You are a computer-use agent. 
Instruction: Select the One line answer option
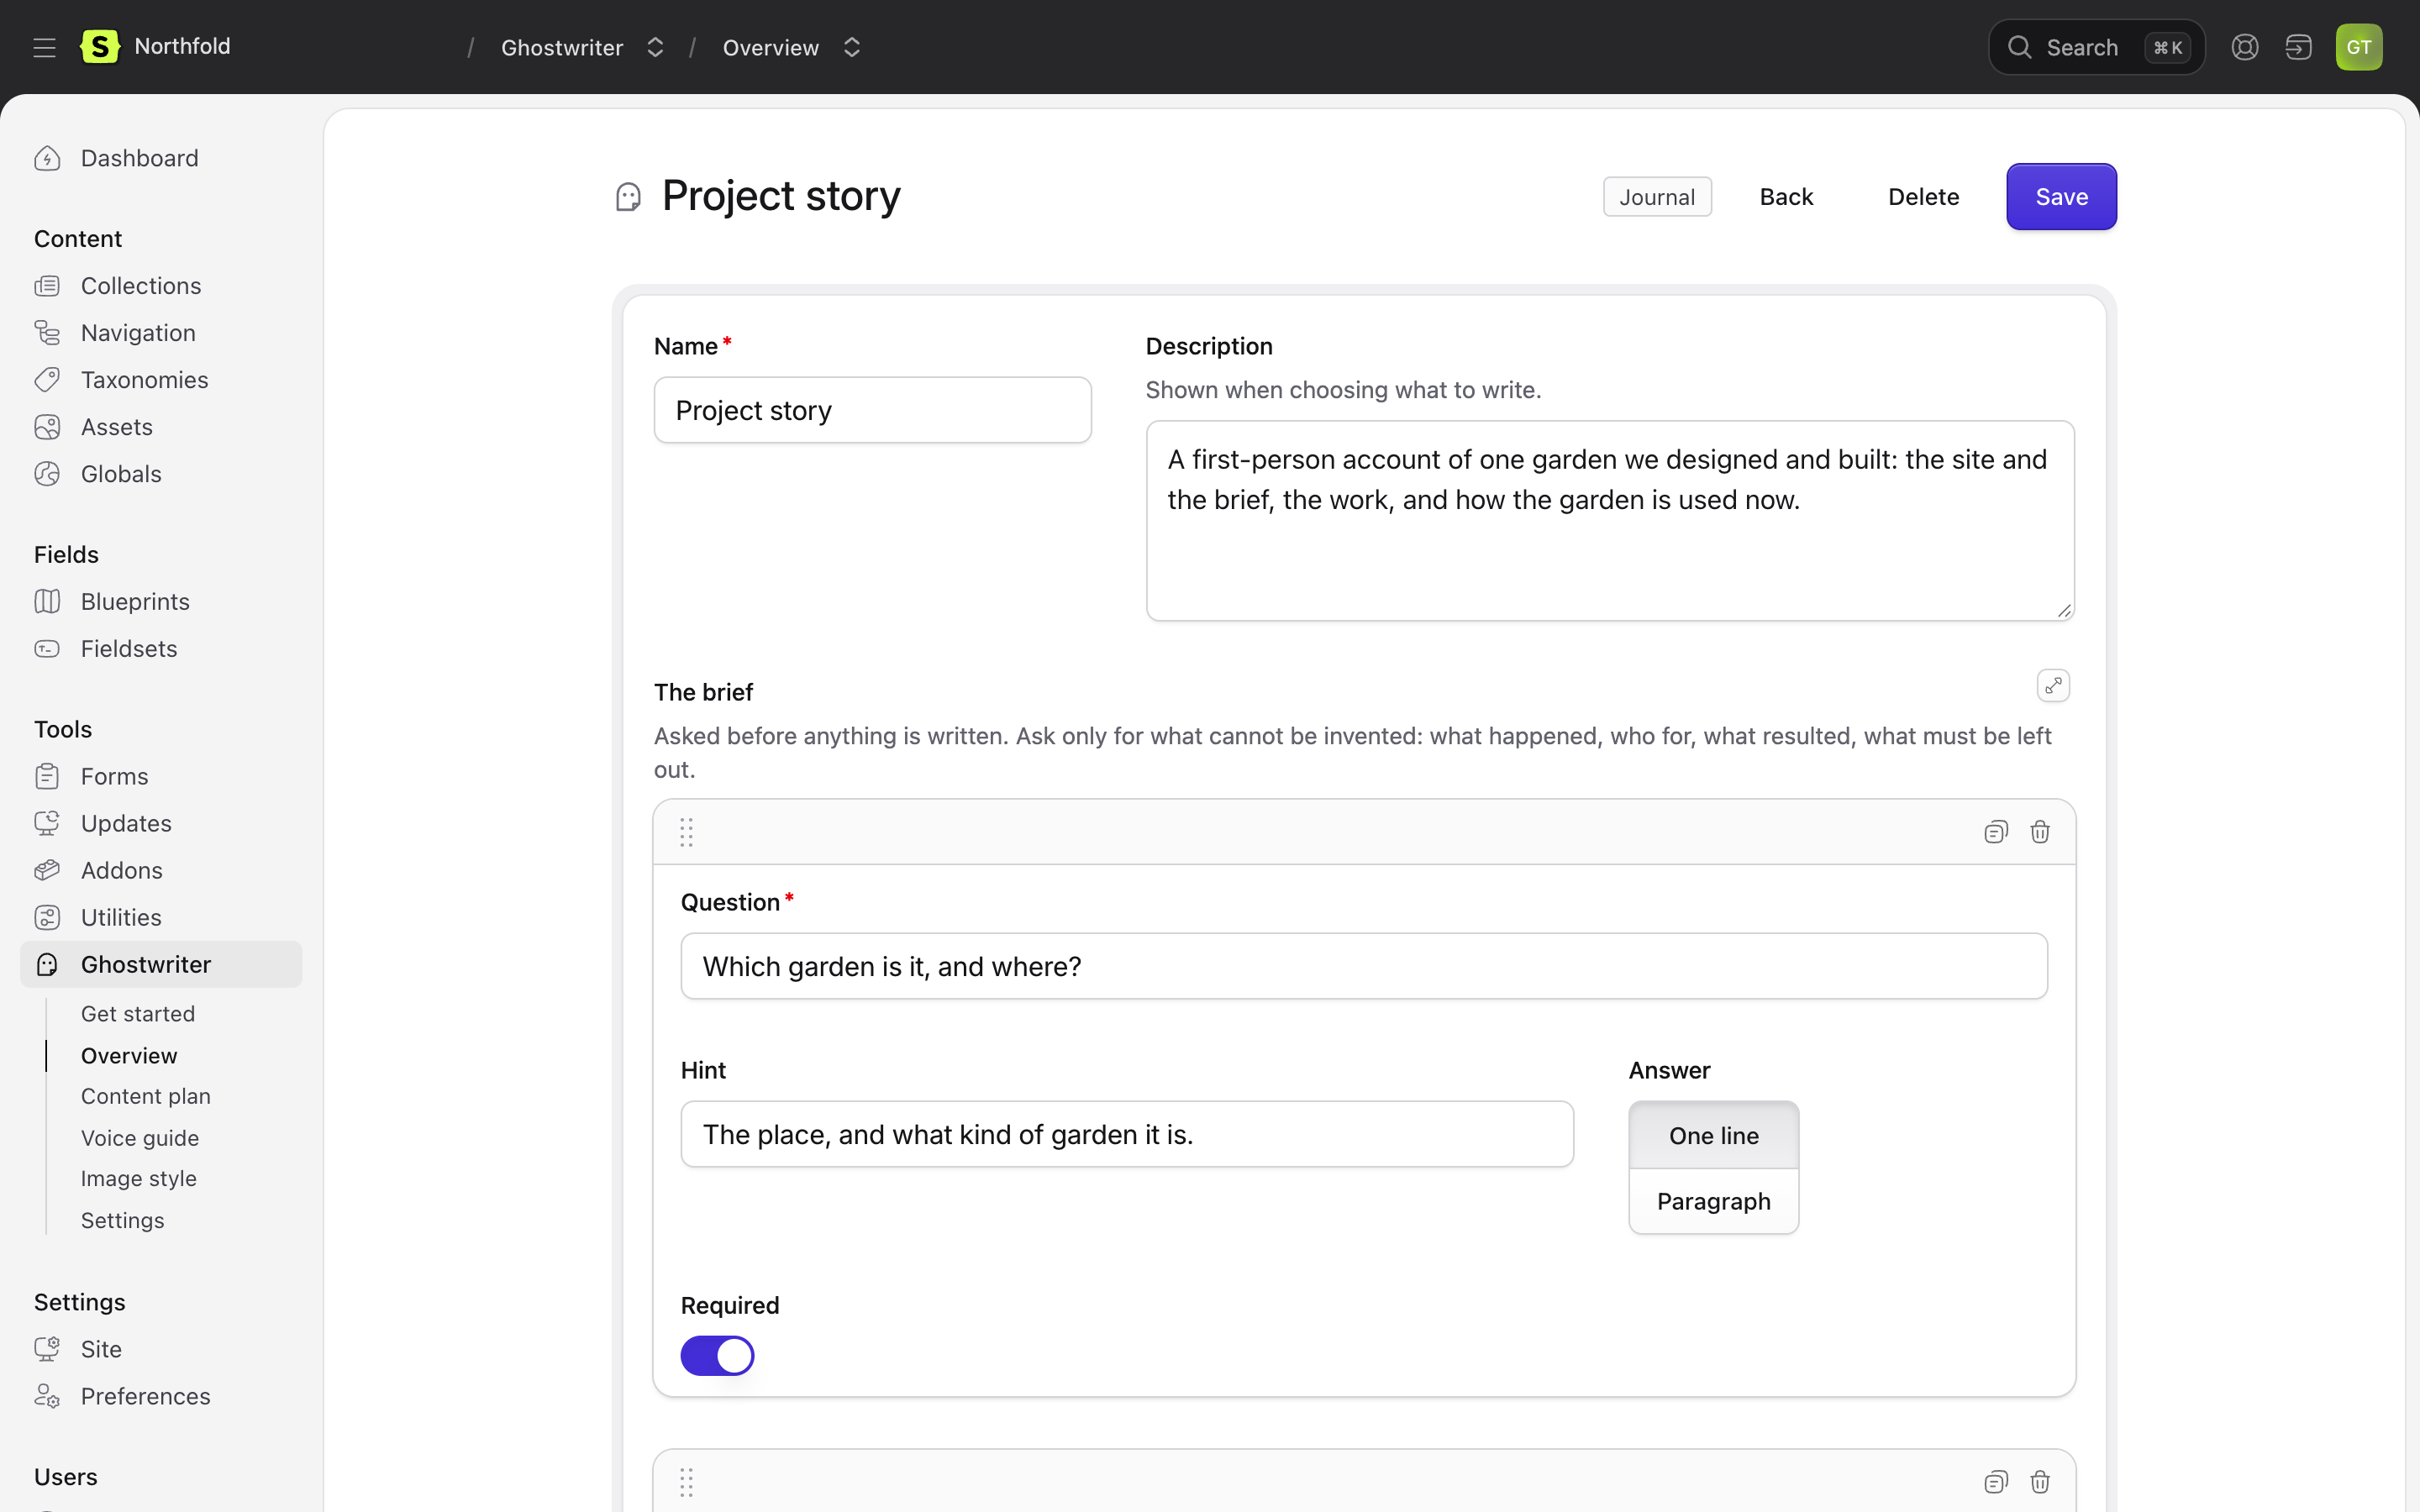point(1713,1135)
